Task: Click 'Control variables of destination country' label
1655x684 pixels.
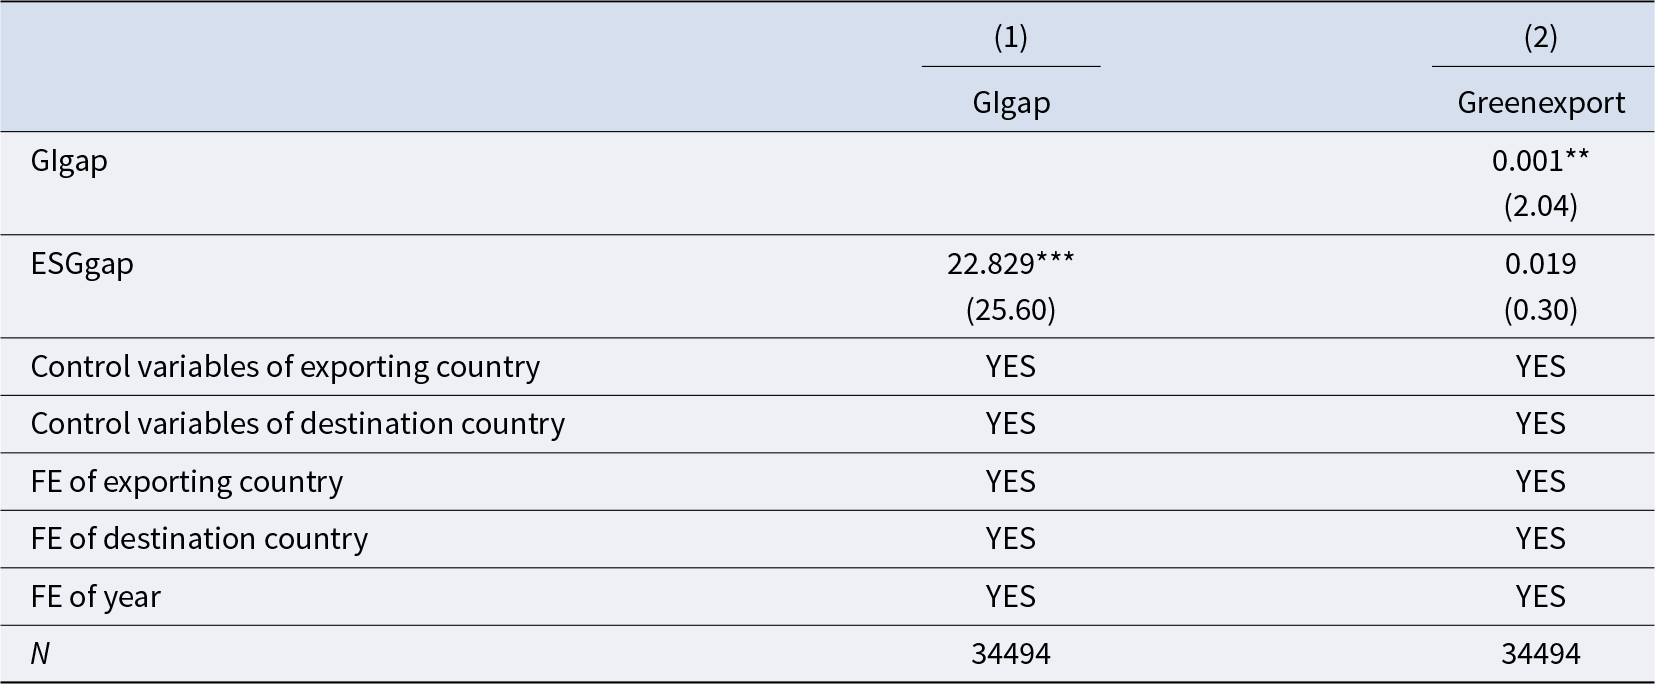Action: pos(297,424)
